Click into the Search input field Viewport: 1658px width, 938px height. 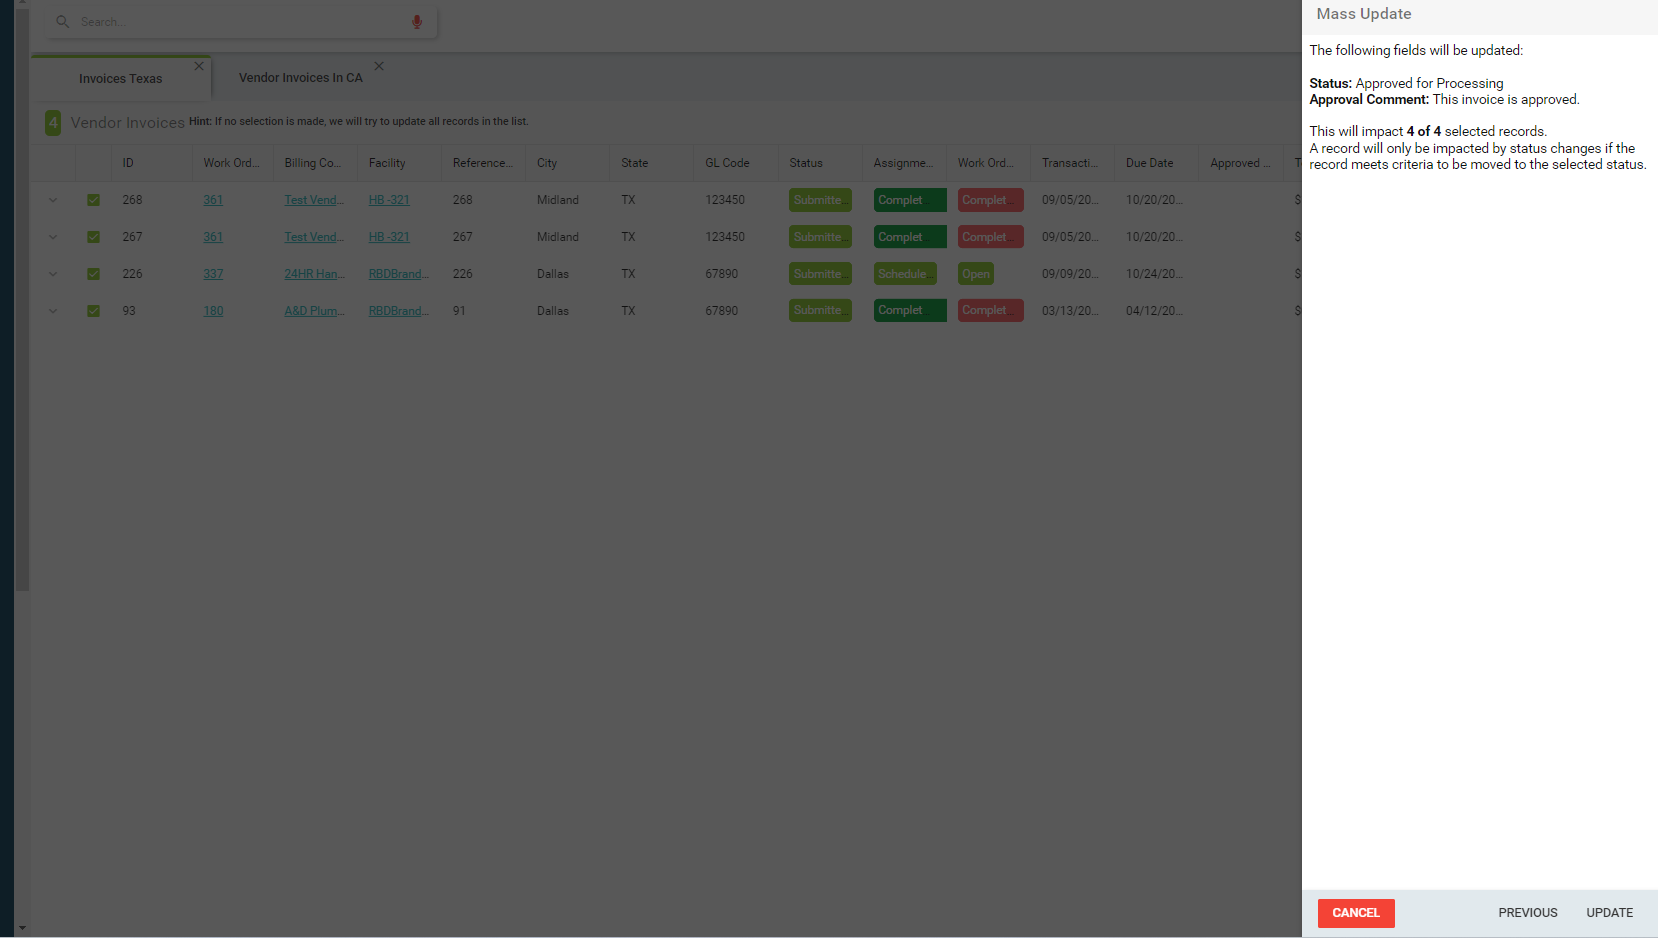(240, 22)
